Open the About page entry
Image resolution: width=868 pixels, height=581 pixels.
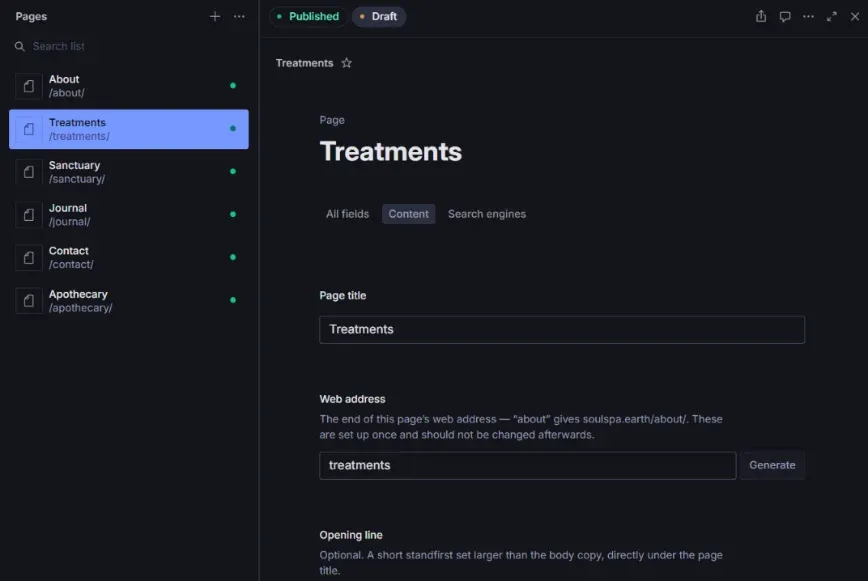128,86
